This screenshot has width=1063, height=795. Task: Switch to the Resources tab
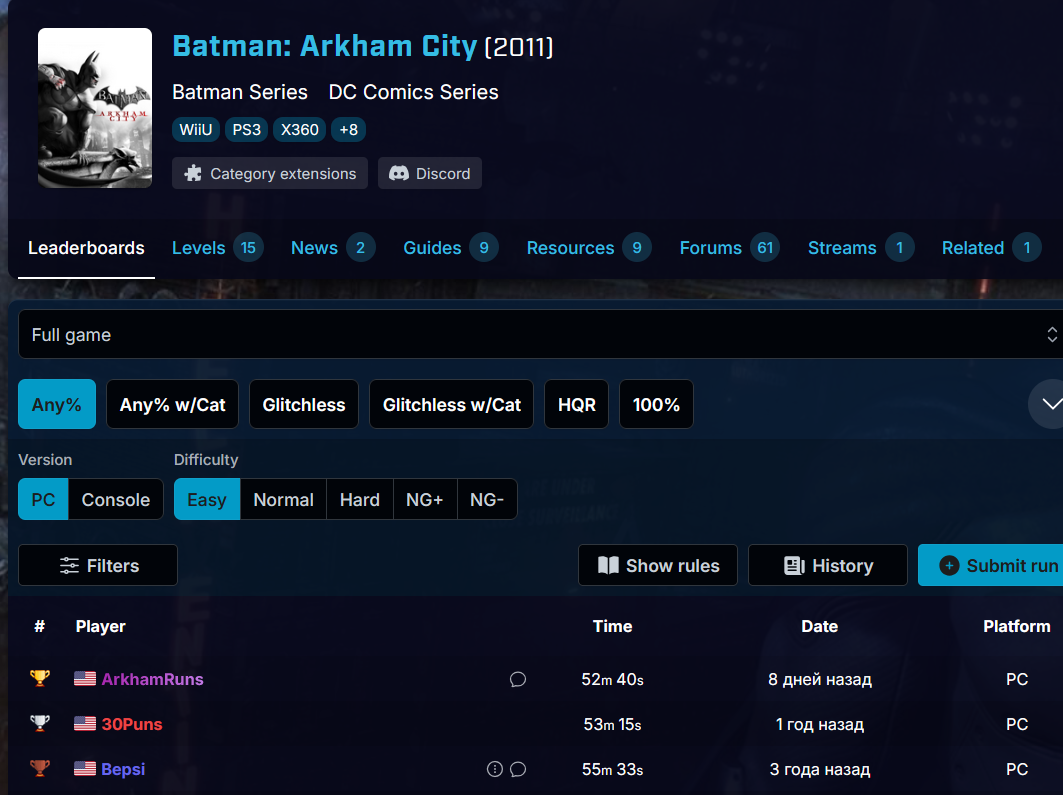tap(589, 248)
